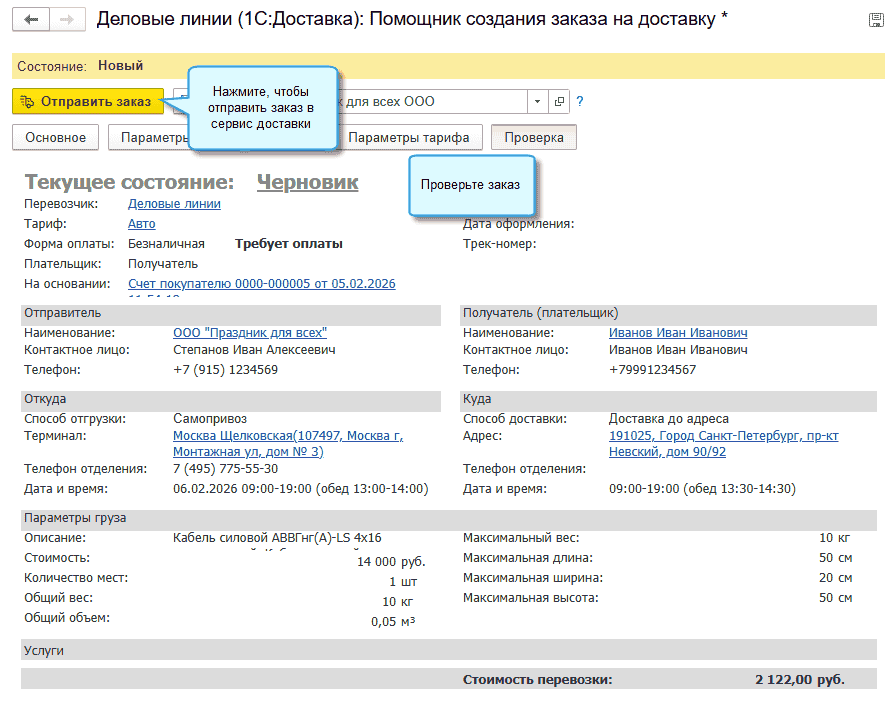Switch to the Основное tab
This screenshot has height=701, width=885.
55,138
